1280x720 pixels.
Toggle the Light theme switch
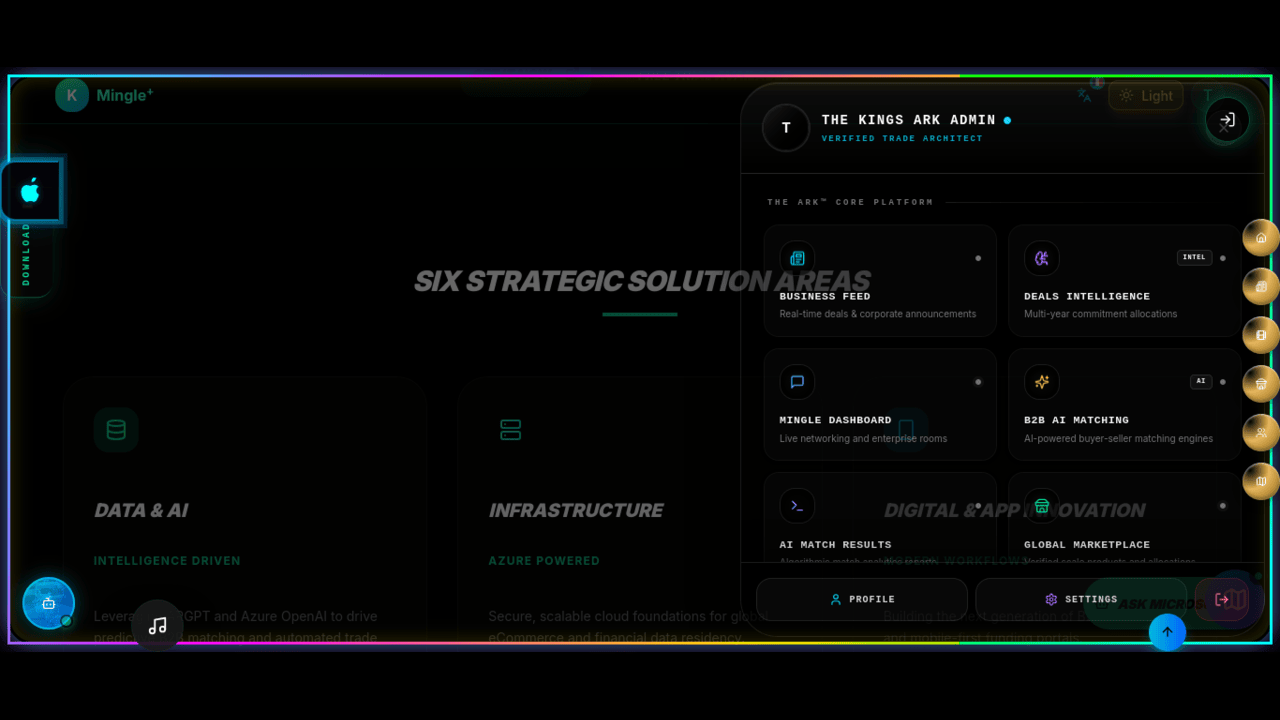[1146, 96]
